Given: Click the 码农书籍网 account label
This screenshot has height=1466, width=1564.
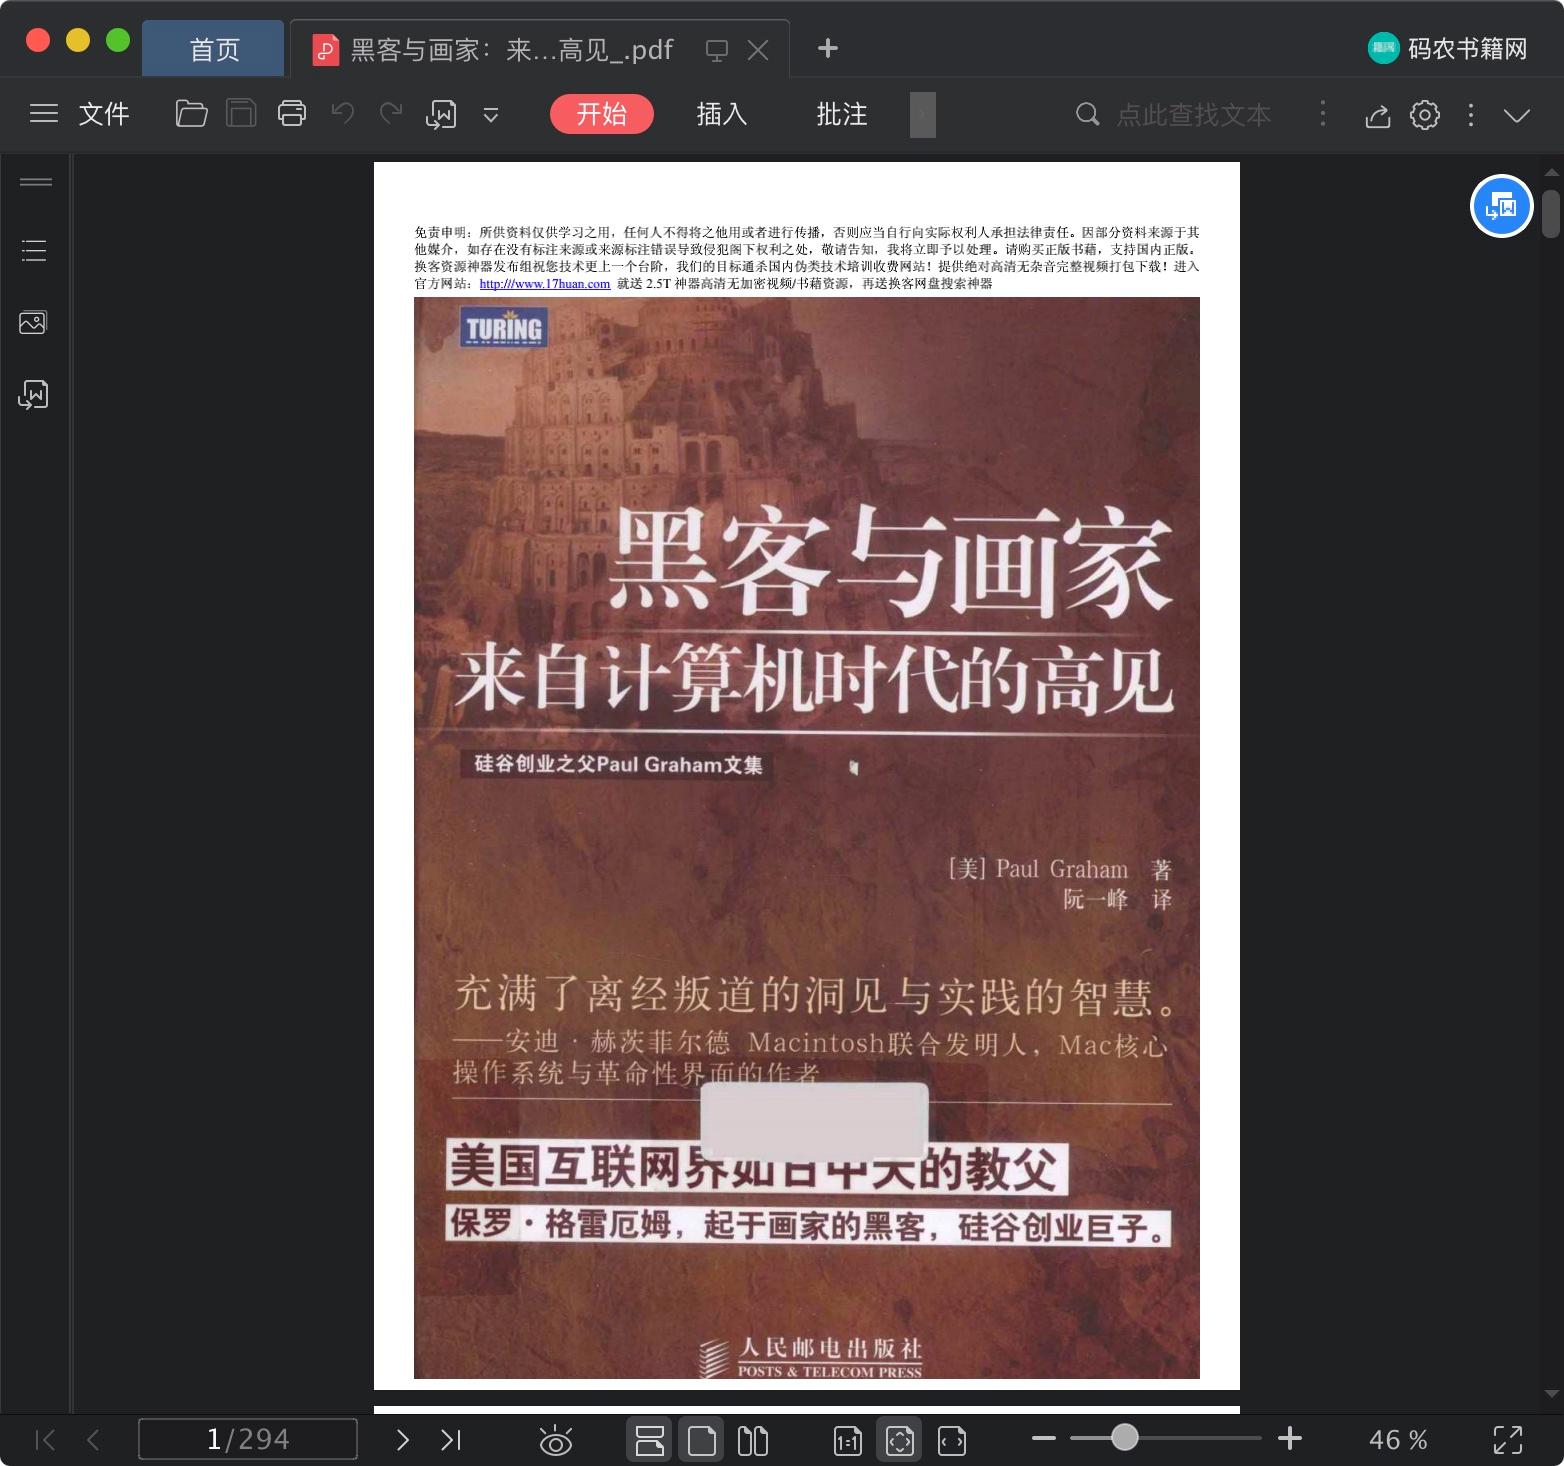Looking at the screenshot, I should 1467,49.
